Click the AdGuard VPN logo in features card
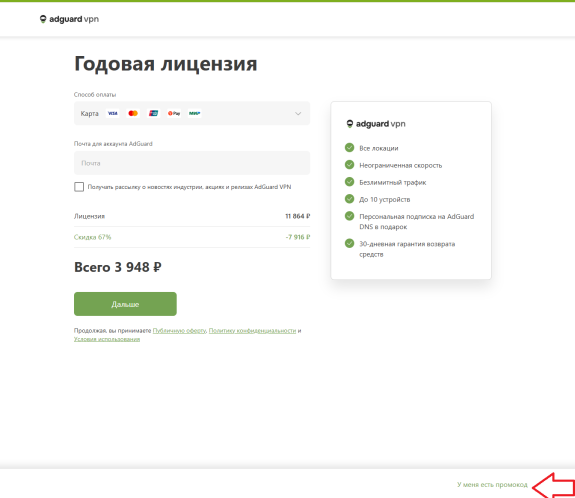This screenshot has height=498, width=575. pos(376,124)
